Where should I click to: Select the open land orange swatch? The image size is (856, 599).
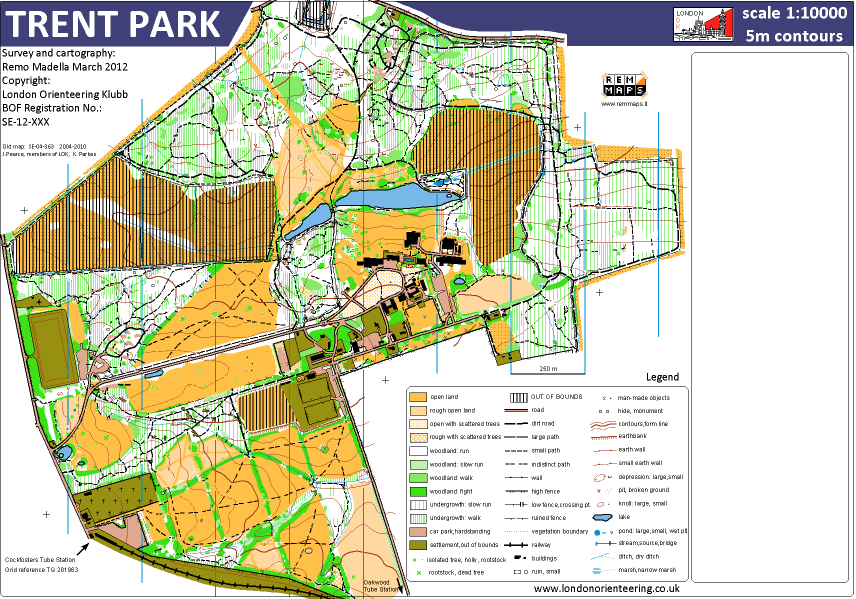pos(417,397)
